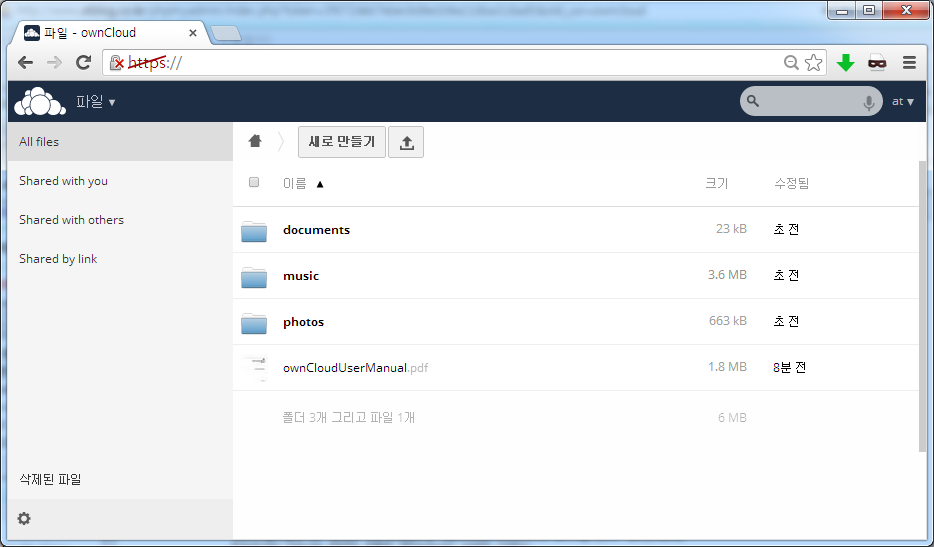The height and width of the screenshot is (547, 934).
Task: Click the music folder icon
Action: pos(254,276)
